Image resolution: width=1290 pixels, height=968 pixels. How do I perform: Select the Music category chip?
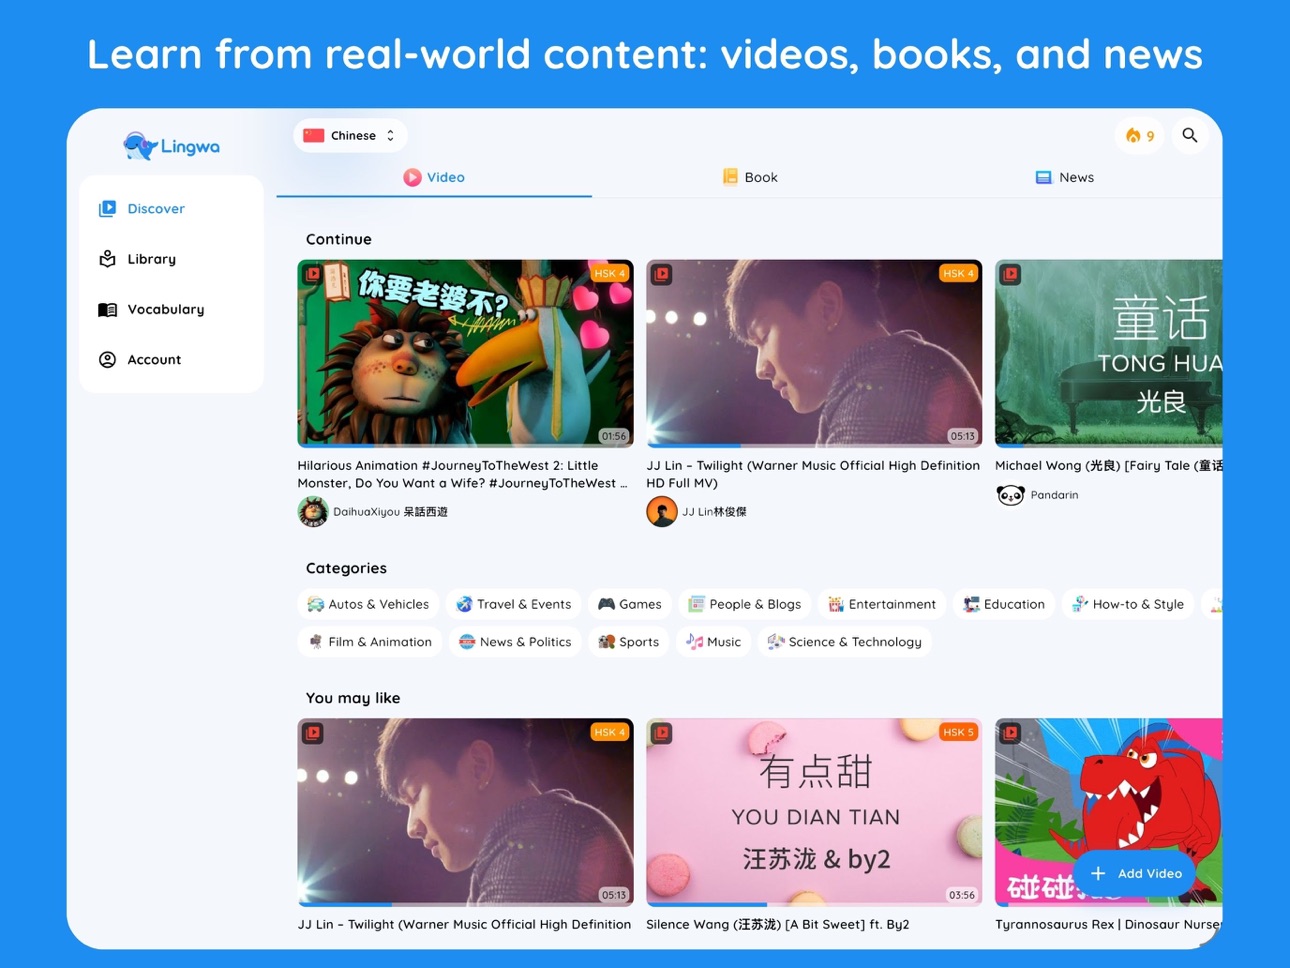point(714,642)
